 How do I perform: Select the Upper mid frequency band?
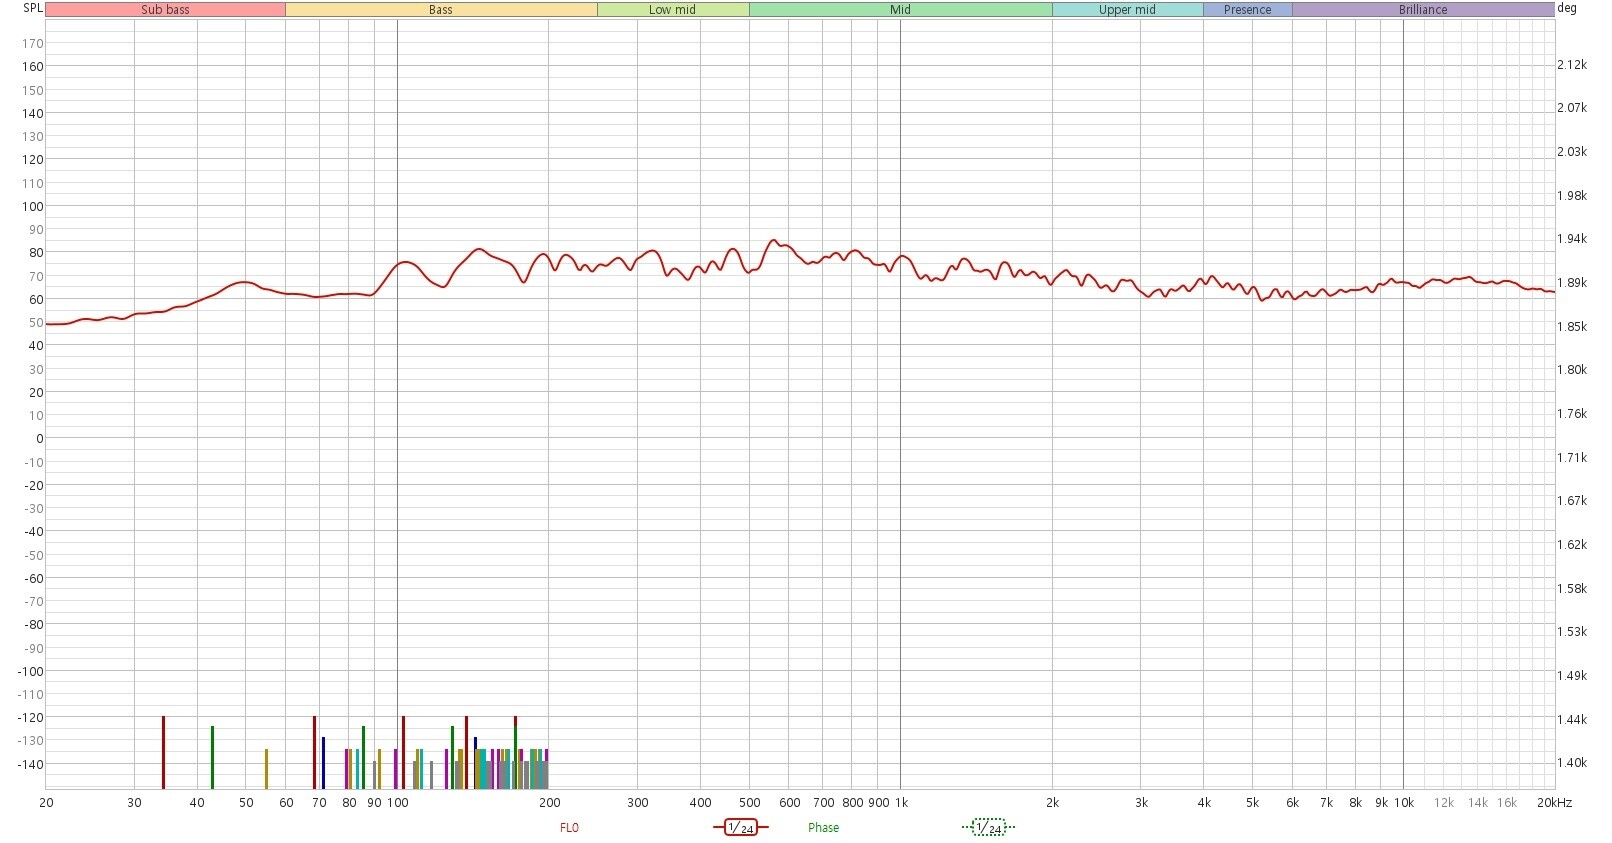click(x=1127, y=9)
